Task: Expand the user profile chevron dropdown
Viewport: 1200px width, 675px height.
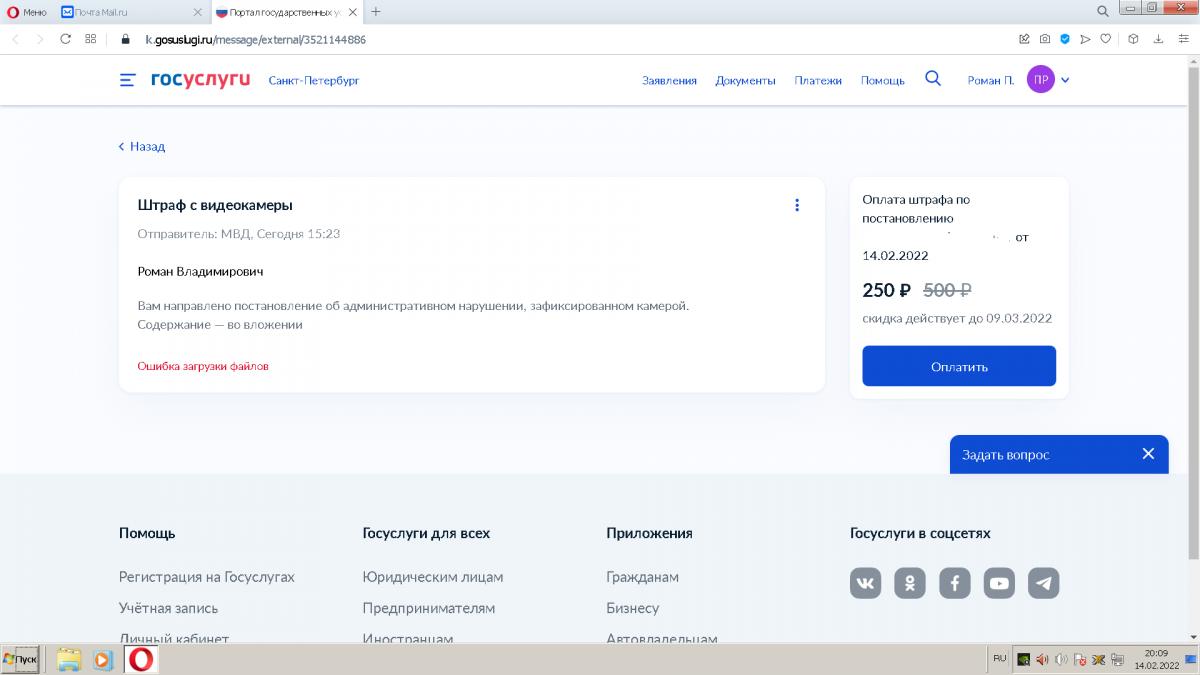Action: [1065, 80]
